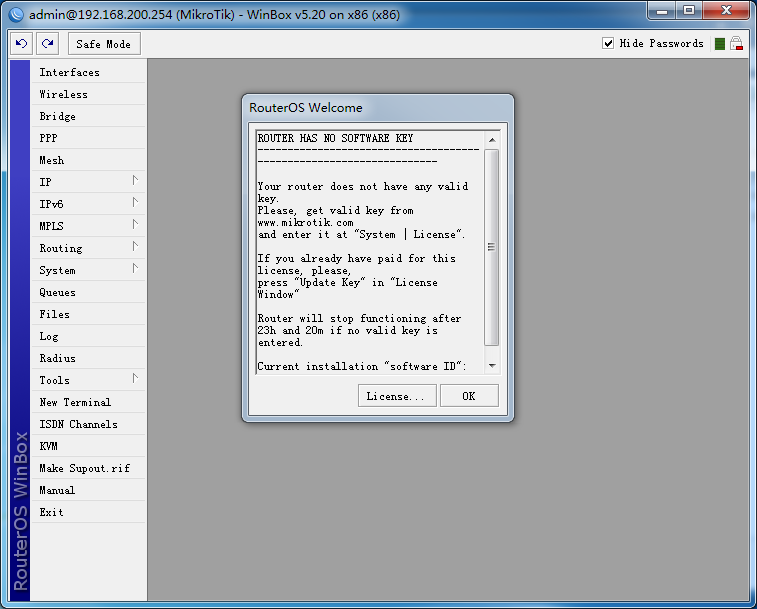757x609 pixels.
Task: Open the Files menu
Action: point(88,314)
